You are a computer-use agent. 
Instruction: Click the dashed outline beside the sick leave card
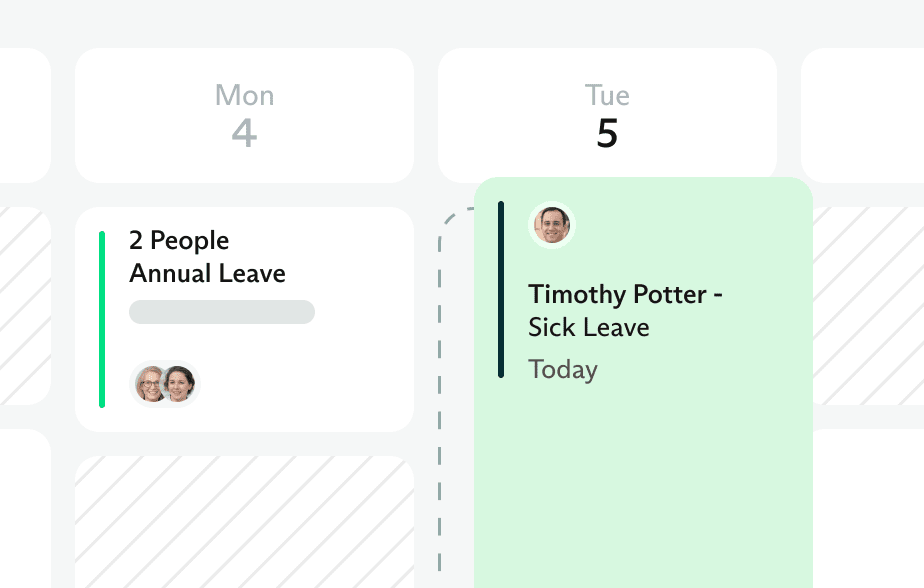[440, 400]
